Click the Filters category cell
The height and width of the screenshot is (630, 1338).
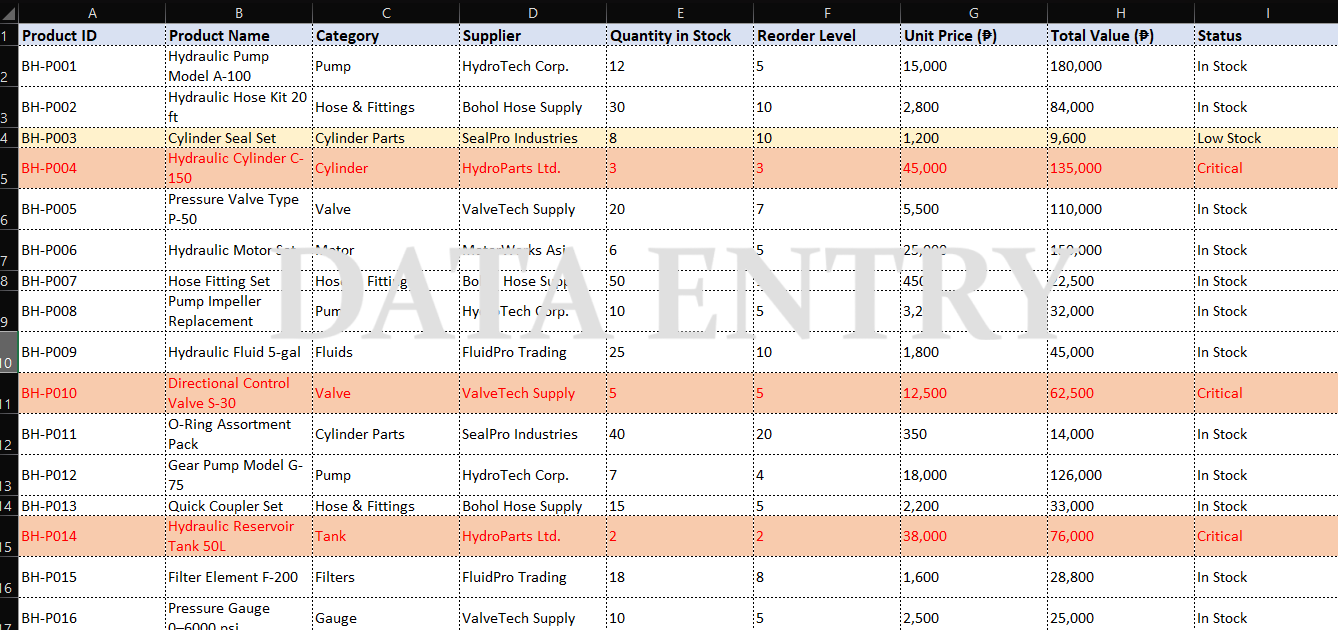coord(386,577)
